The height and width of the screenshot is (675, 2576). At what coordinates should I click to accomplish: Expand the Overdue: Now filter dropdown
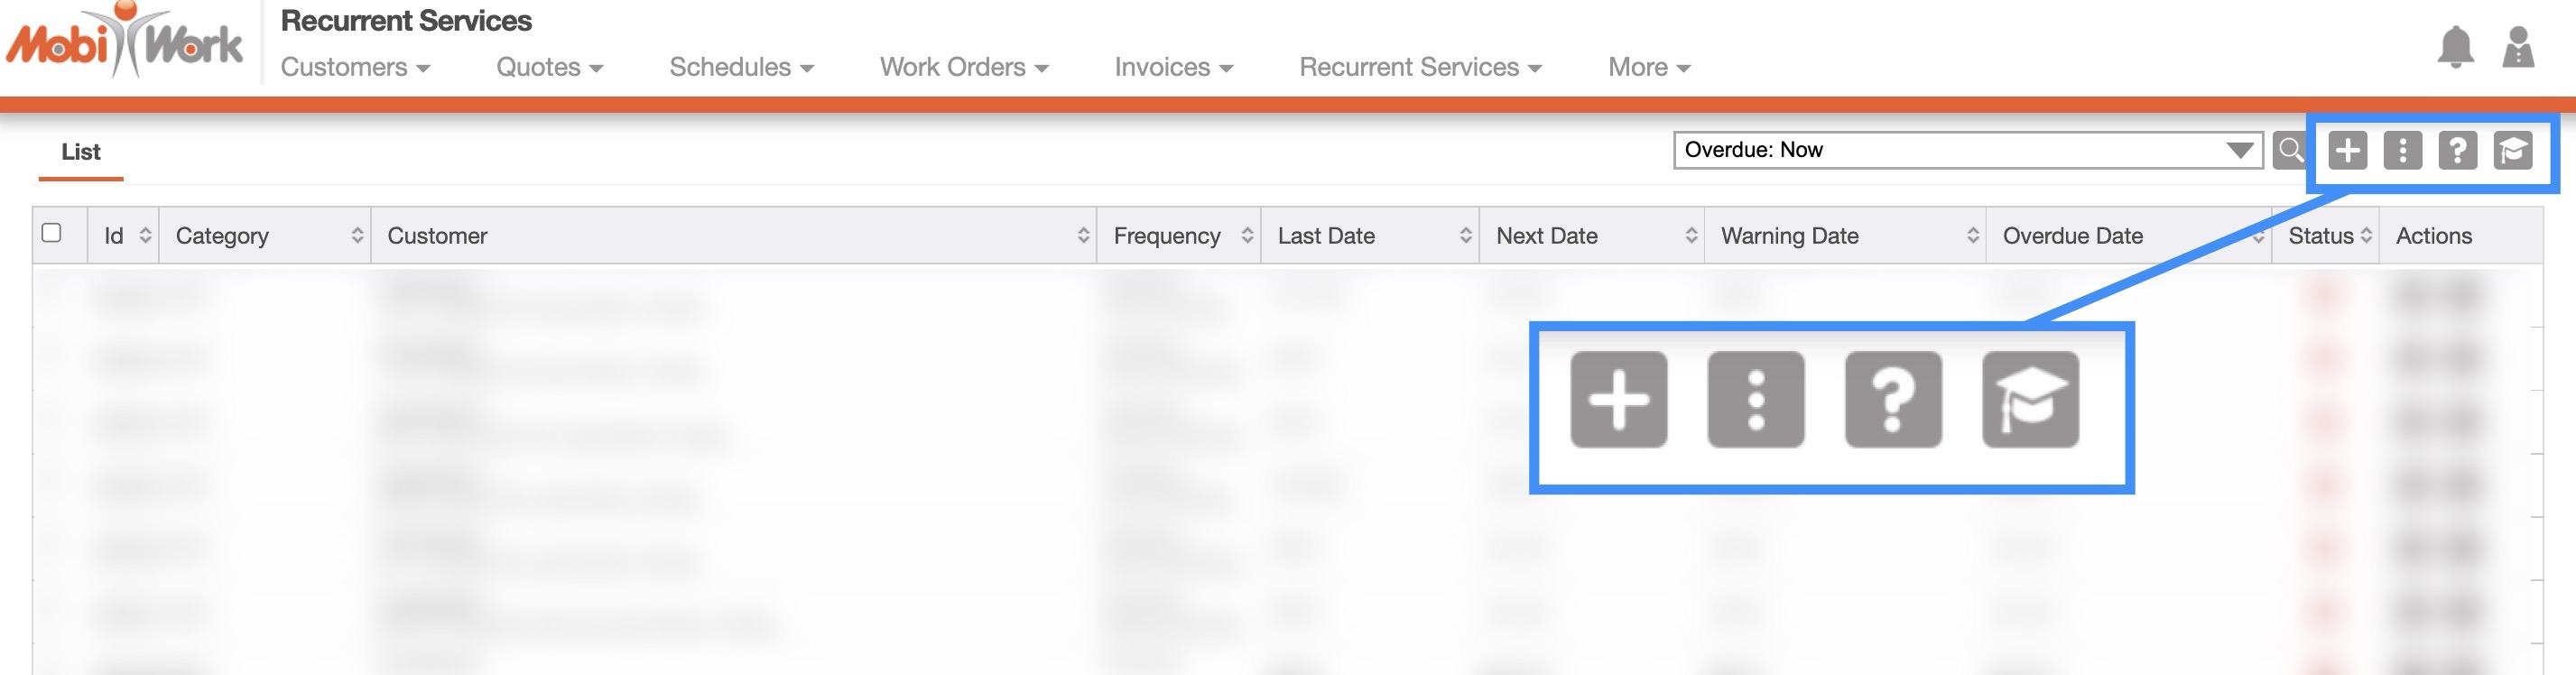tap(1967, 150)
